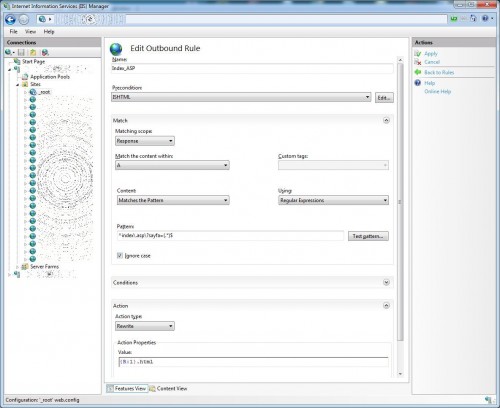Viewport: 500px width, 408px height.
Task: Collapse the Action section
Action: point(386,305)
